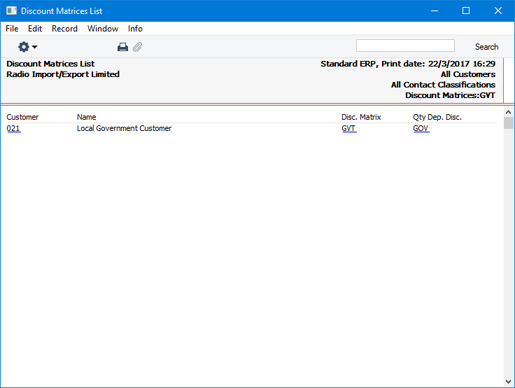515x388 pixels.
Task: Maximize the Discount Matrices List window
Action: (466, 11)
